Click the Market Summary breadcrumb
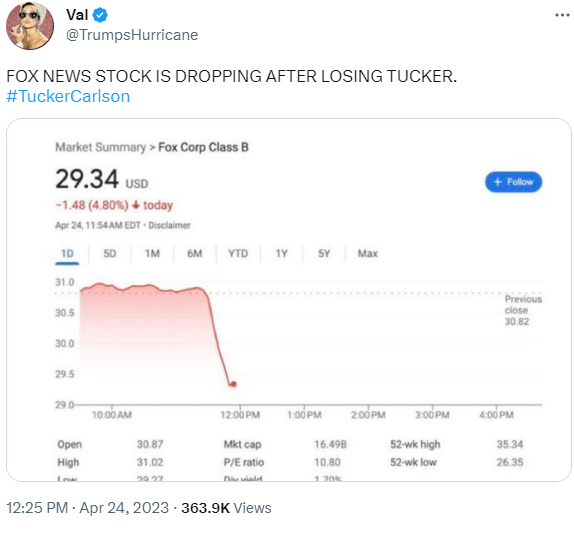The image size is (574, 534). click(100, 147)
